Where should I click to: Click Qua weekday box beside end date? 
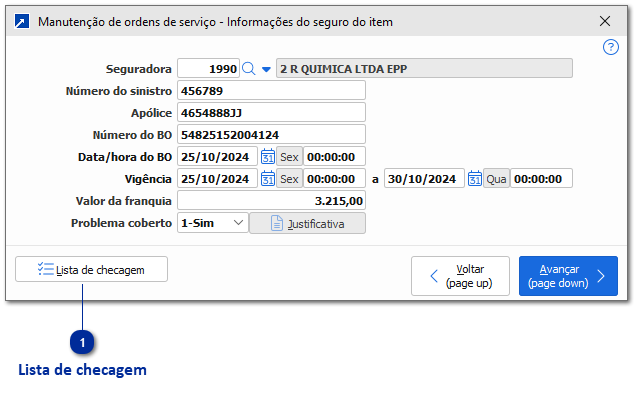pyautogui.click(x=496, y=179)
